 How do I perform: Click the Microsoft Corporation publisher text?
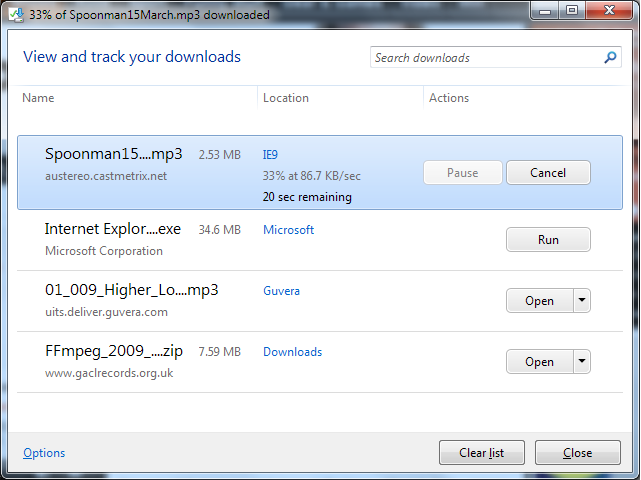click(x=104, y=251)
